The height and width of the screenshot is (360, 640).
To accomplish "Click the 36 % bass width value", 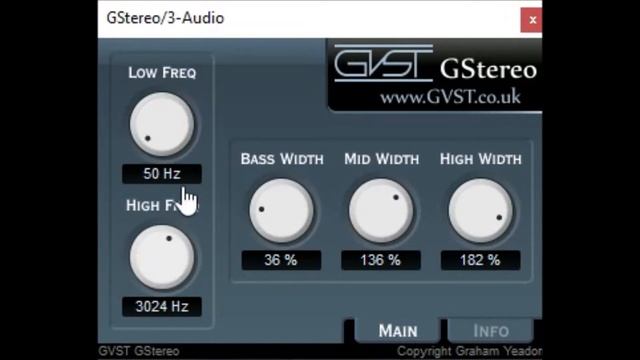I will pos(281,260).
